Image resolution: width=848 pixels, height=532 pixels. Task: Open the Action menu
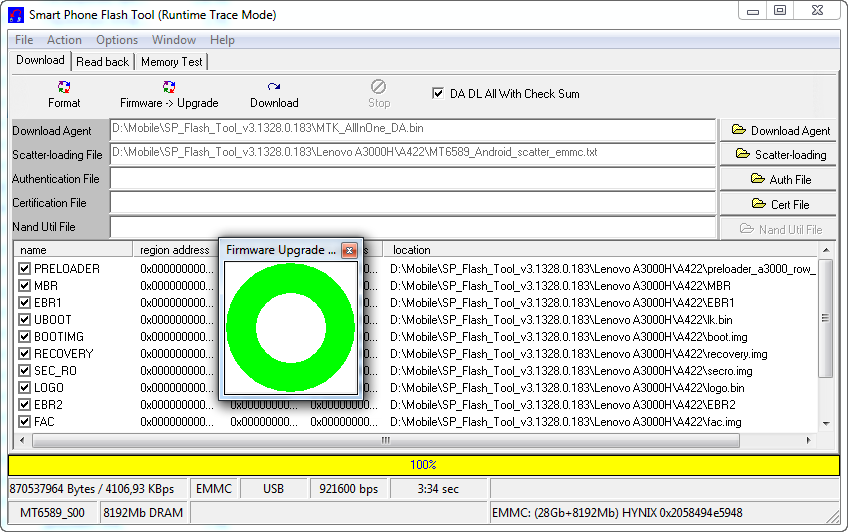click(x=64, y=40)
